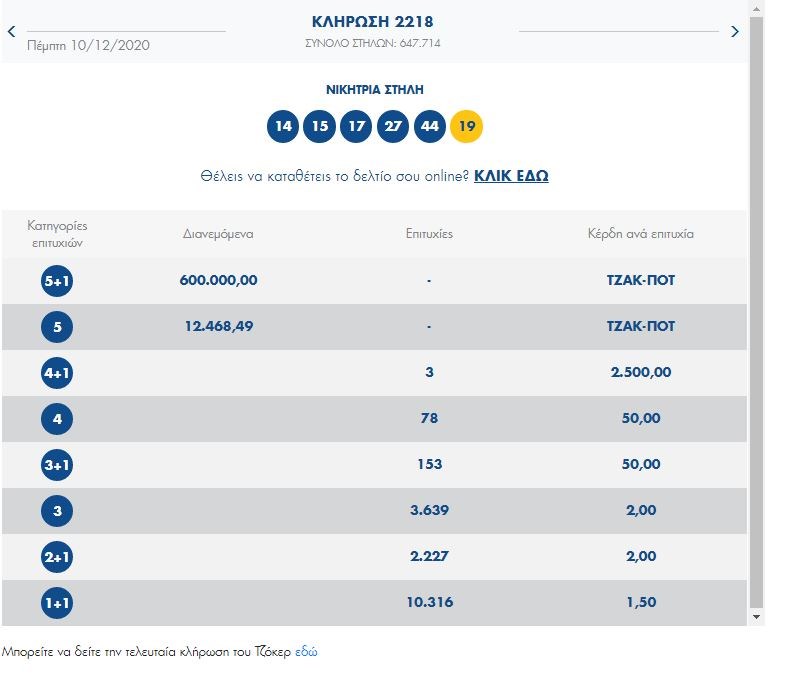The height and width of the screenshot is (681, 797).
Task: Click the number 44 ball
Action: click(430, 126)
